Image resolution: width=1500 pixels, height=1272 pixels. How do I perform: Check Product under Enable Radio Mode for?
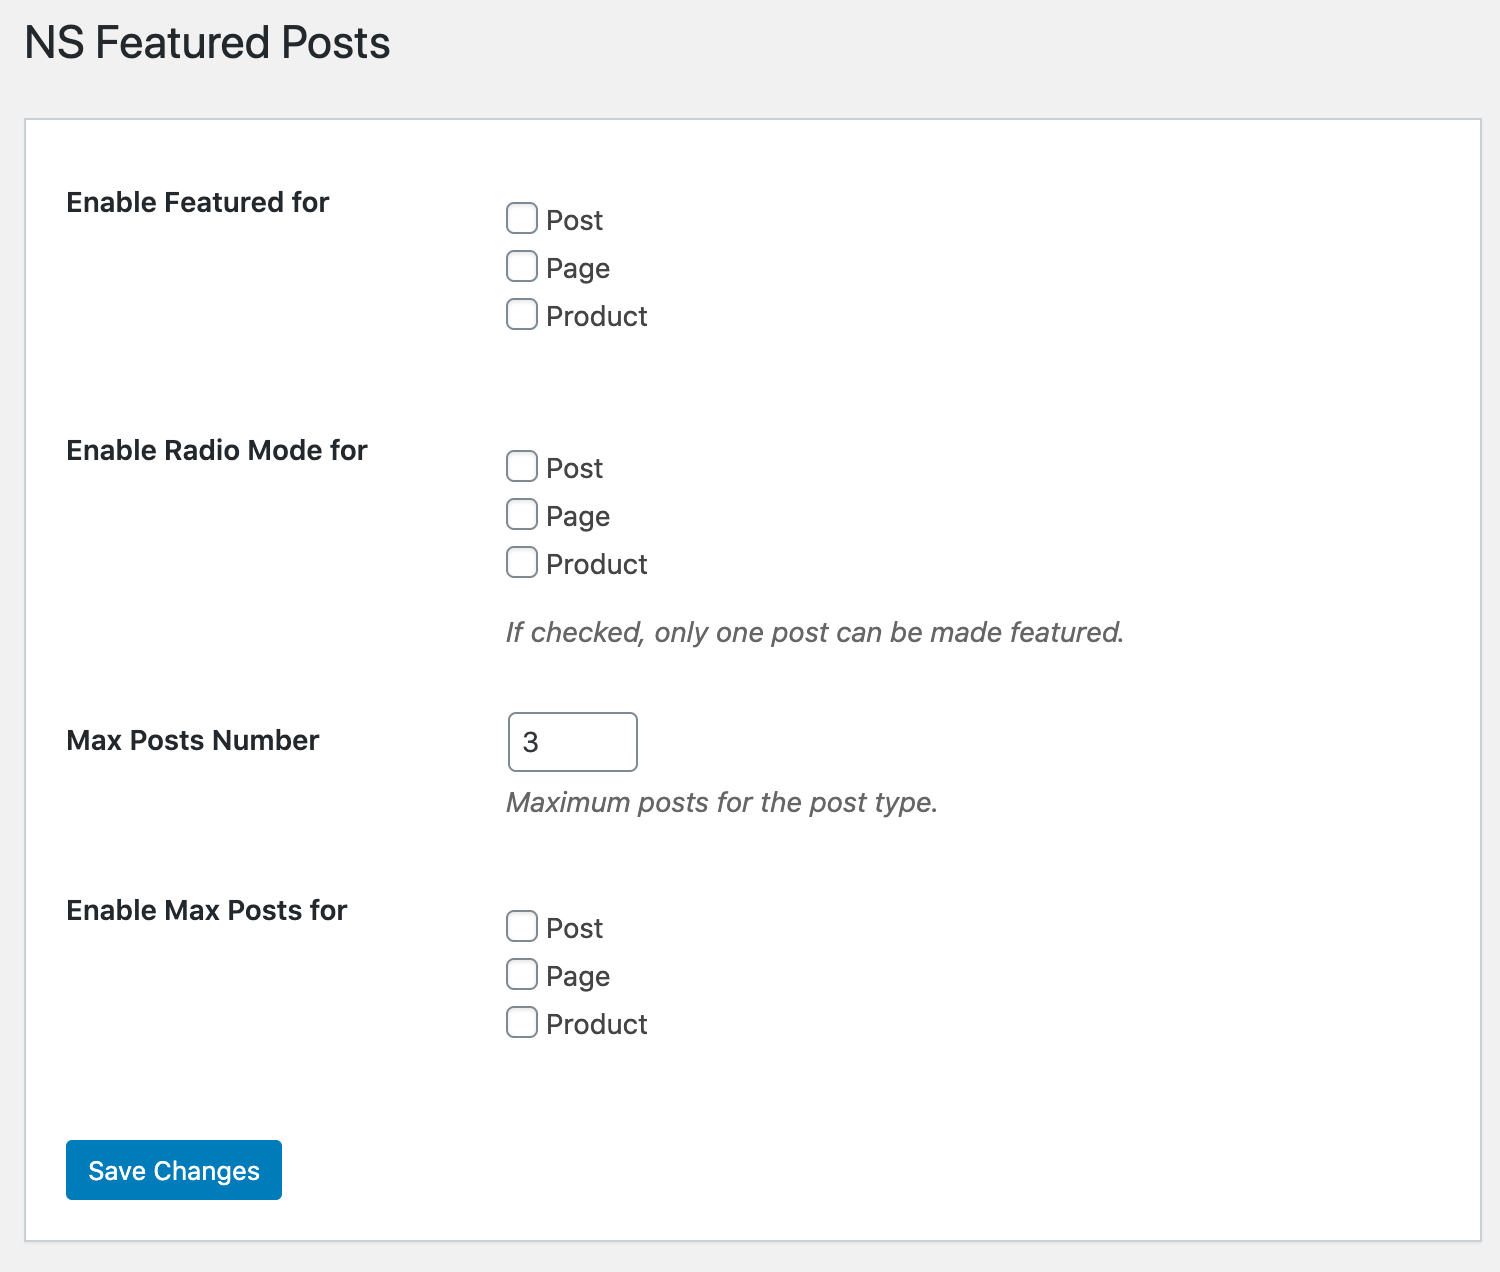pos(522,562)
